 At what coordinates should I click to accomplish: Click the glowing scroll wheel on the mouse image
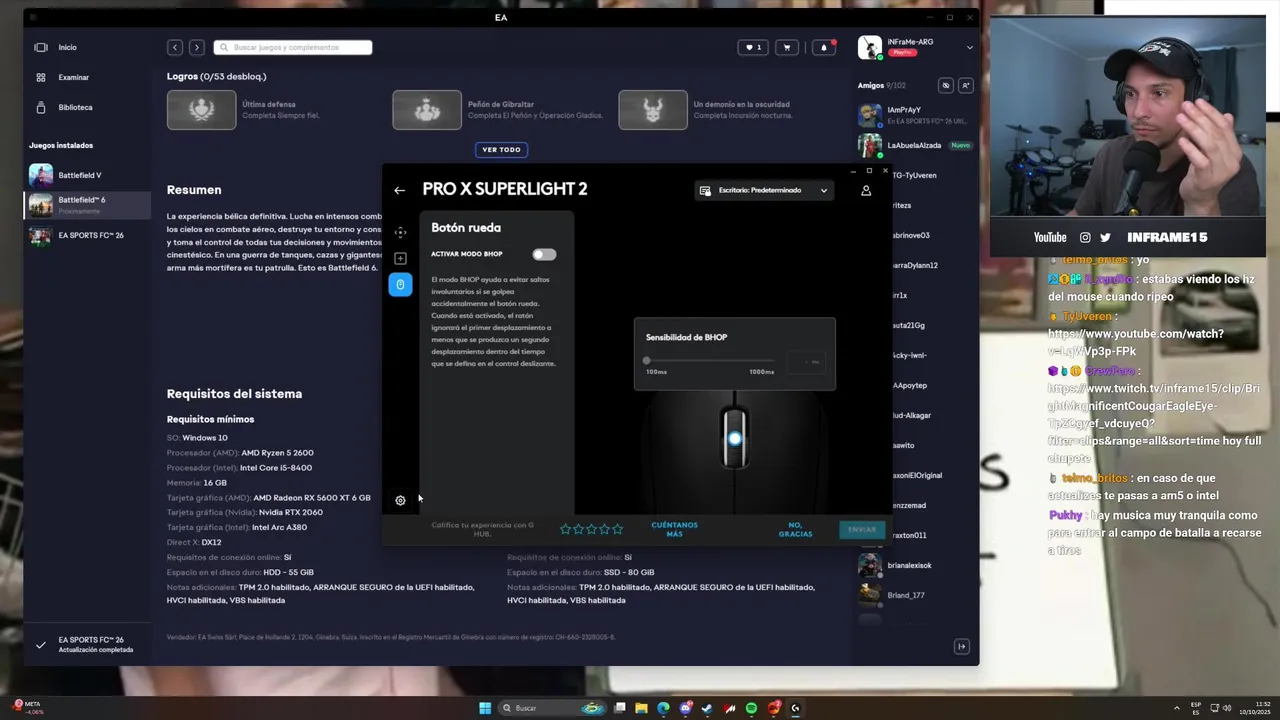(735, 438)
